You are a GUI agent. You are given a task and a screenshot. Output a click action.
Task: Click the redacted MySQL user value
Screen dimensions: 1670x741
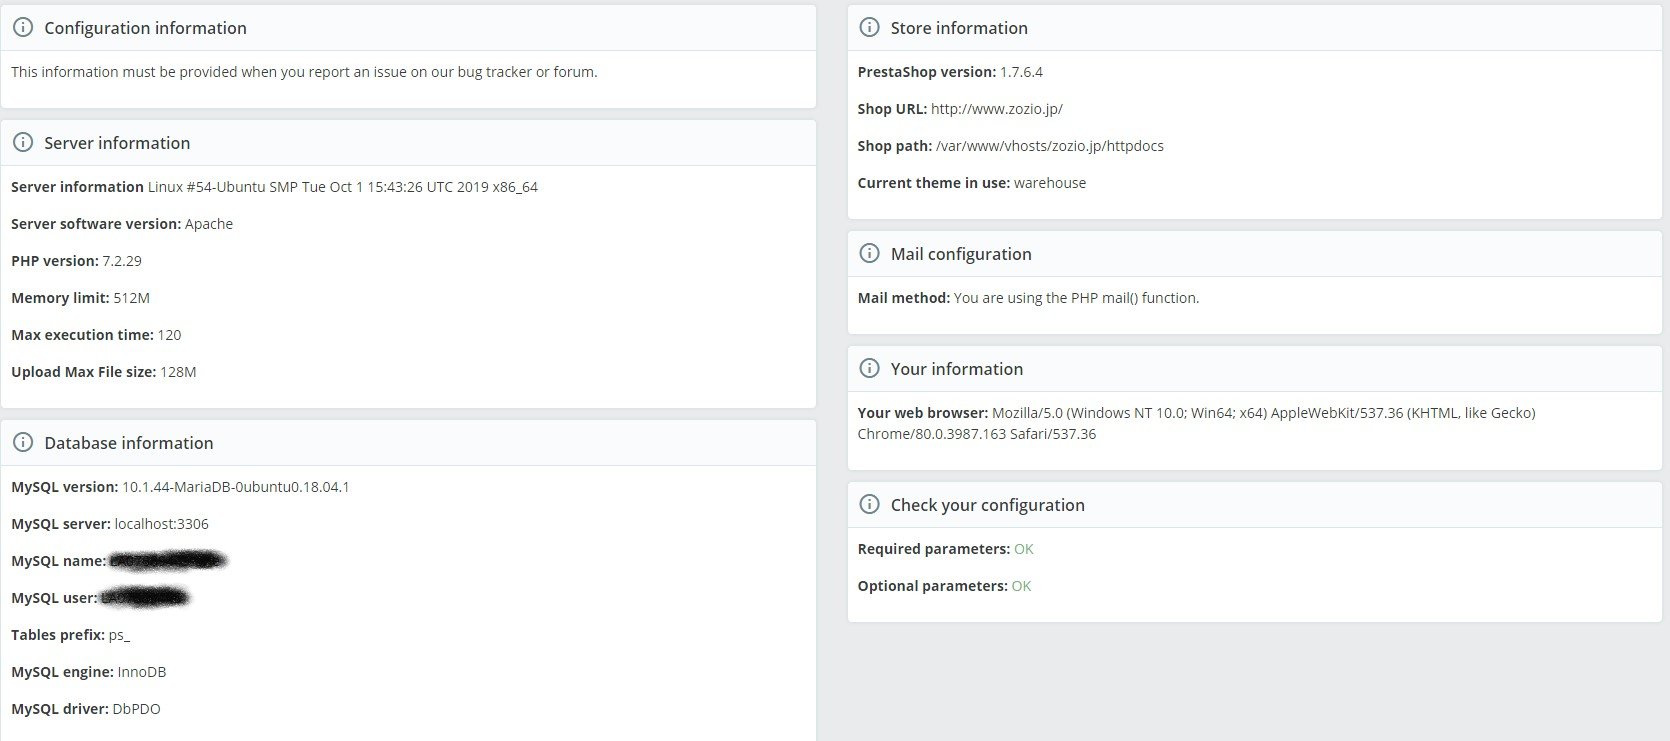tap(145, 598)
